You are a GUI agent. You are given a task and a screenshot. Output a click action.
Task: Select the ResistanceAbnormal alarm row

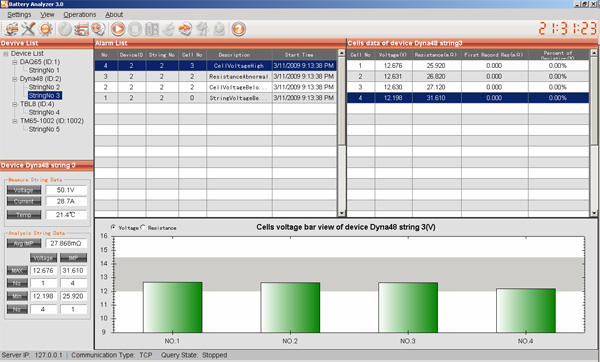pos(215,77)
